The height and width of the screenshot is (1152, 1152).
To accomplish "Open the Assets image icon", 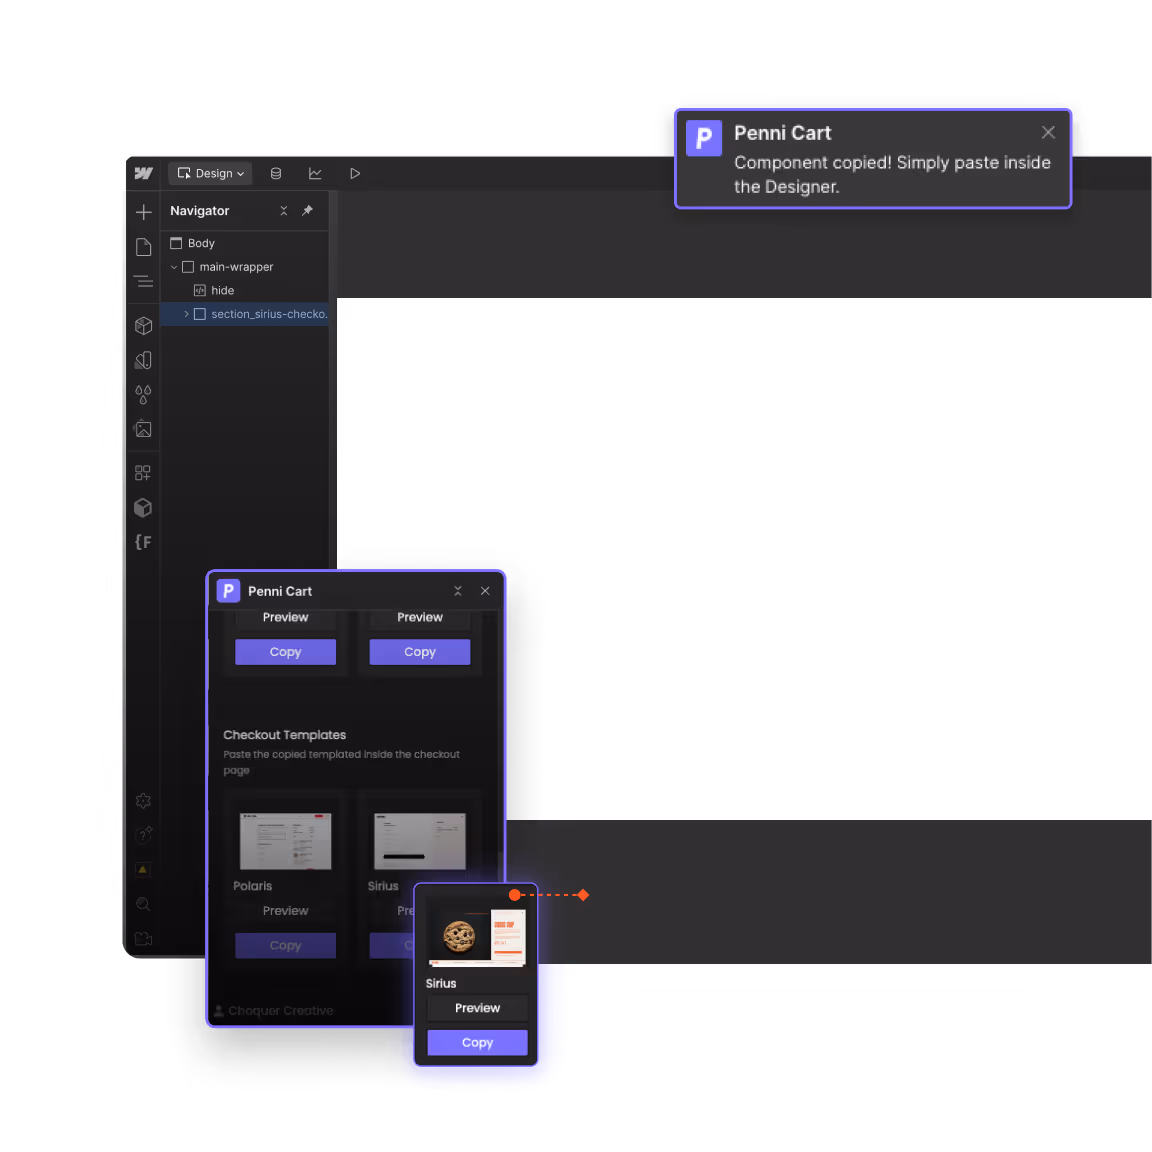I will [x=143, y=429].
